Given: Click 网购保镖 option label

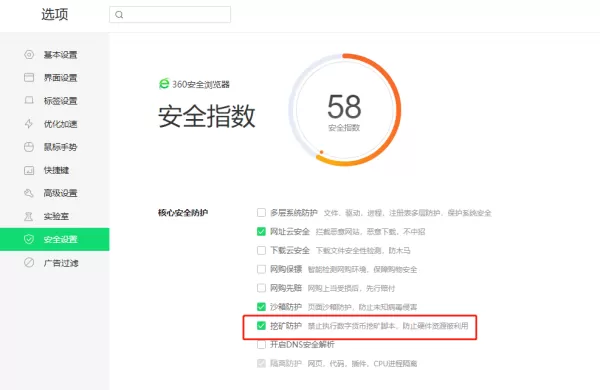Looking at the screenshot, I should 286,269.
